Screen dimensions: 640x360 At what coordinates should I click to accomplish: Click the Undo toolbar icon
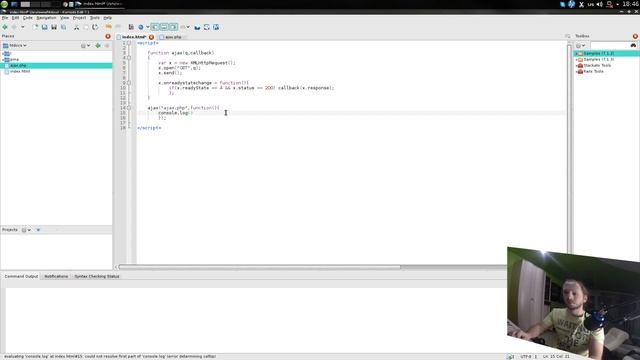click(x=95, y=27)
